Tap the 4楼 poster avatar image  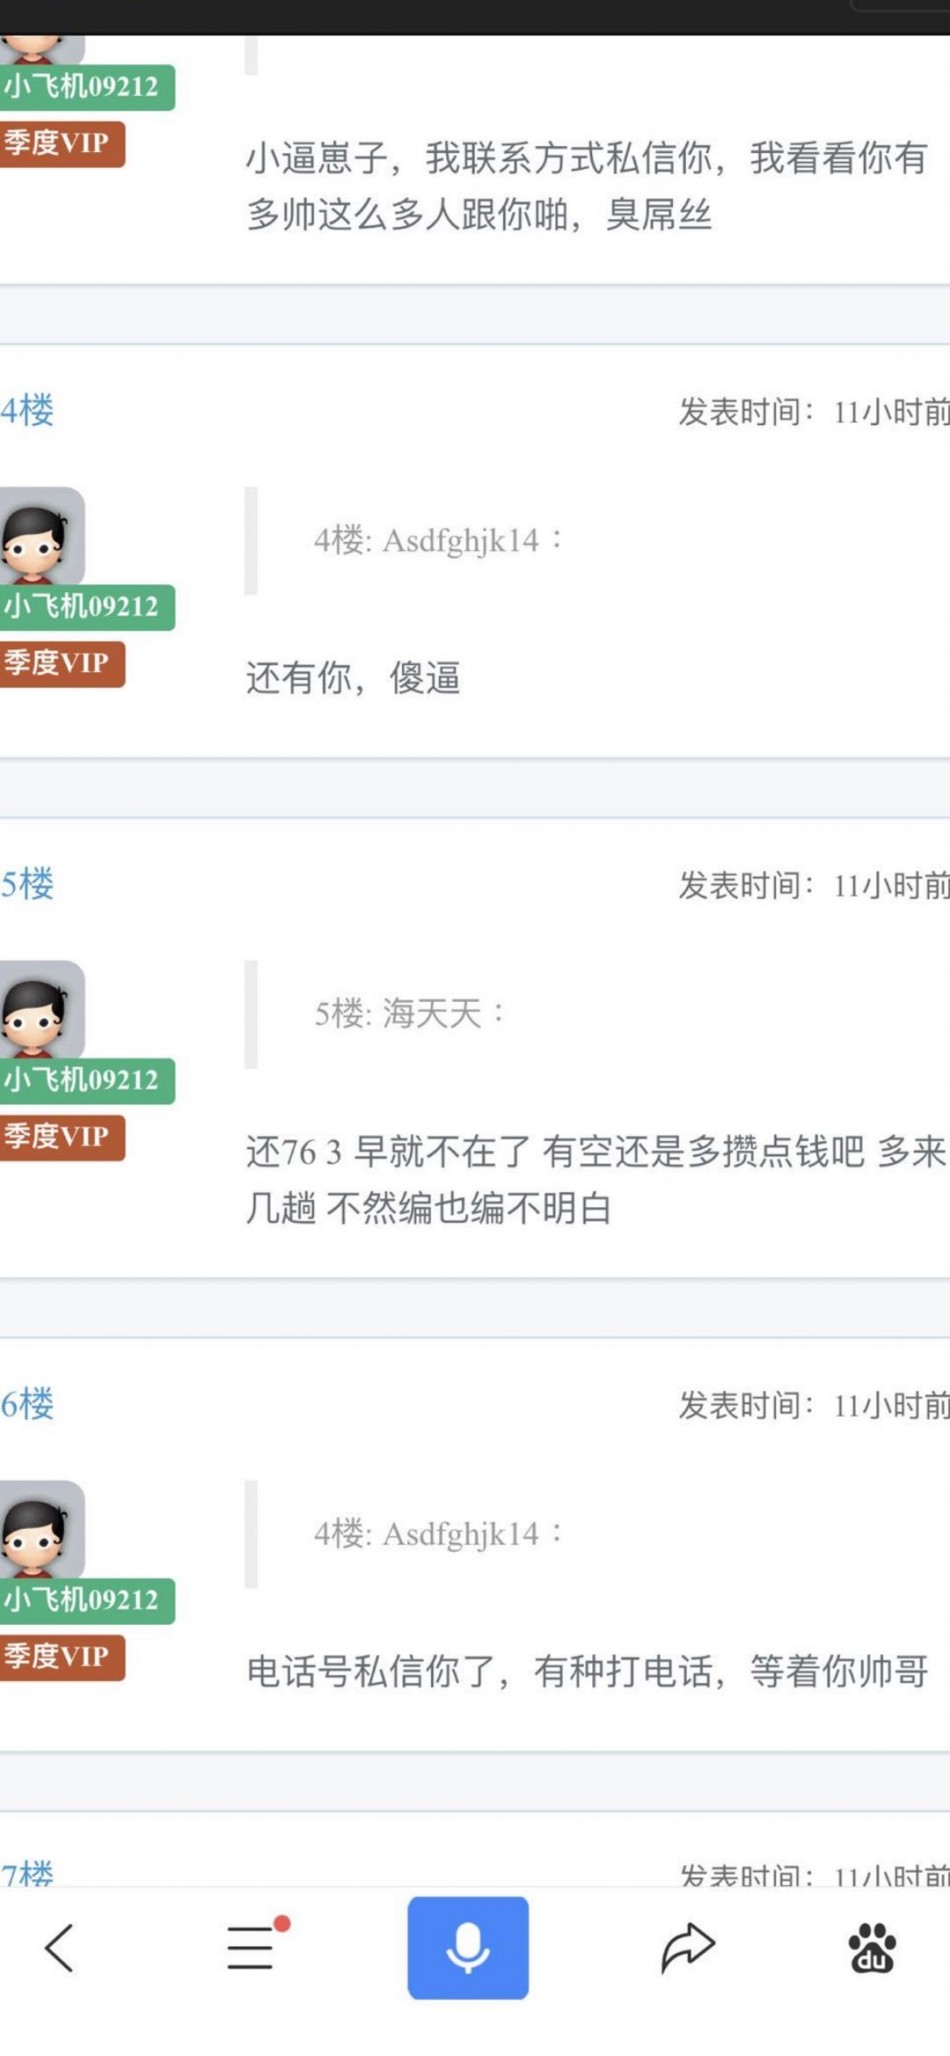[41, 536]
